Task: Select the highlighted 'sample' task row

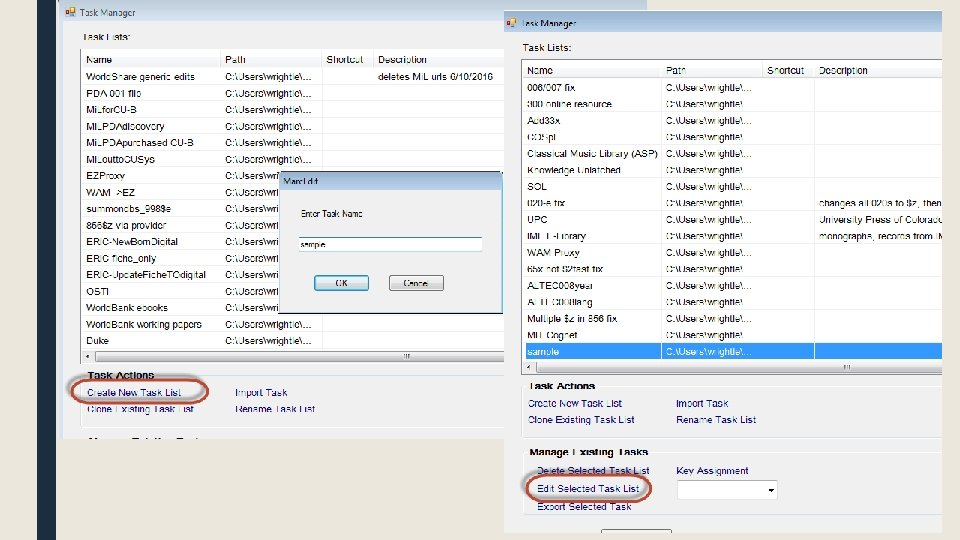Action: click(x=733, y=351)
